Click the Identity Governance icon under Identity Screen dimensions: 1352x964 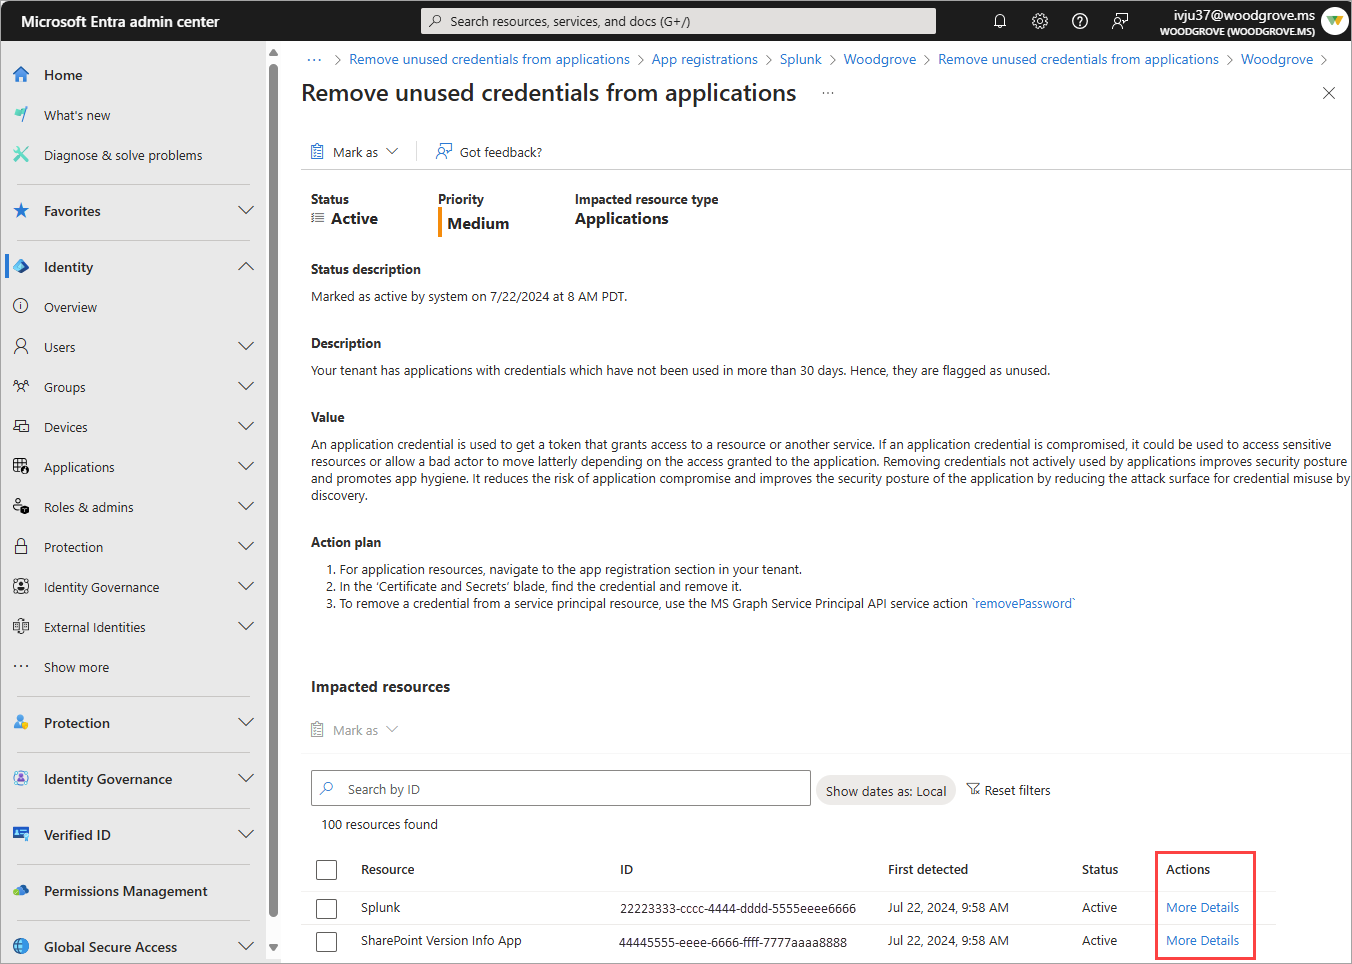pyautogui.click(x=21, y=587)
